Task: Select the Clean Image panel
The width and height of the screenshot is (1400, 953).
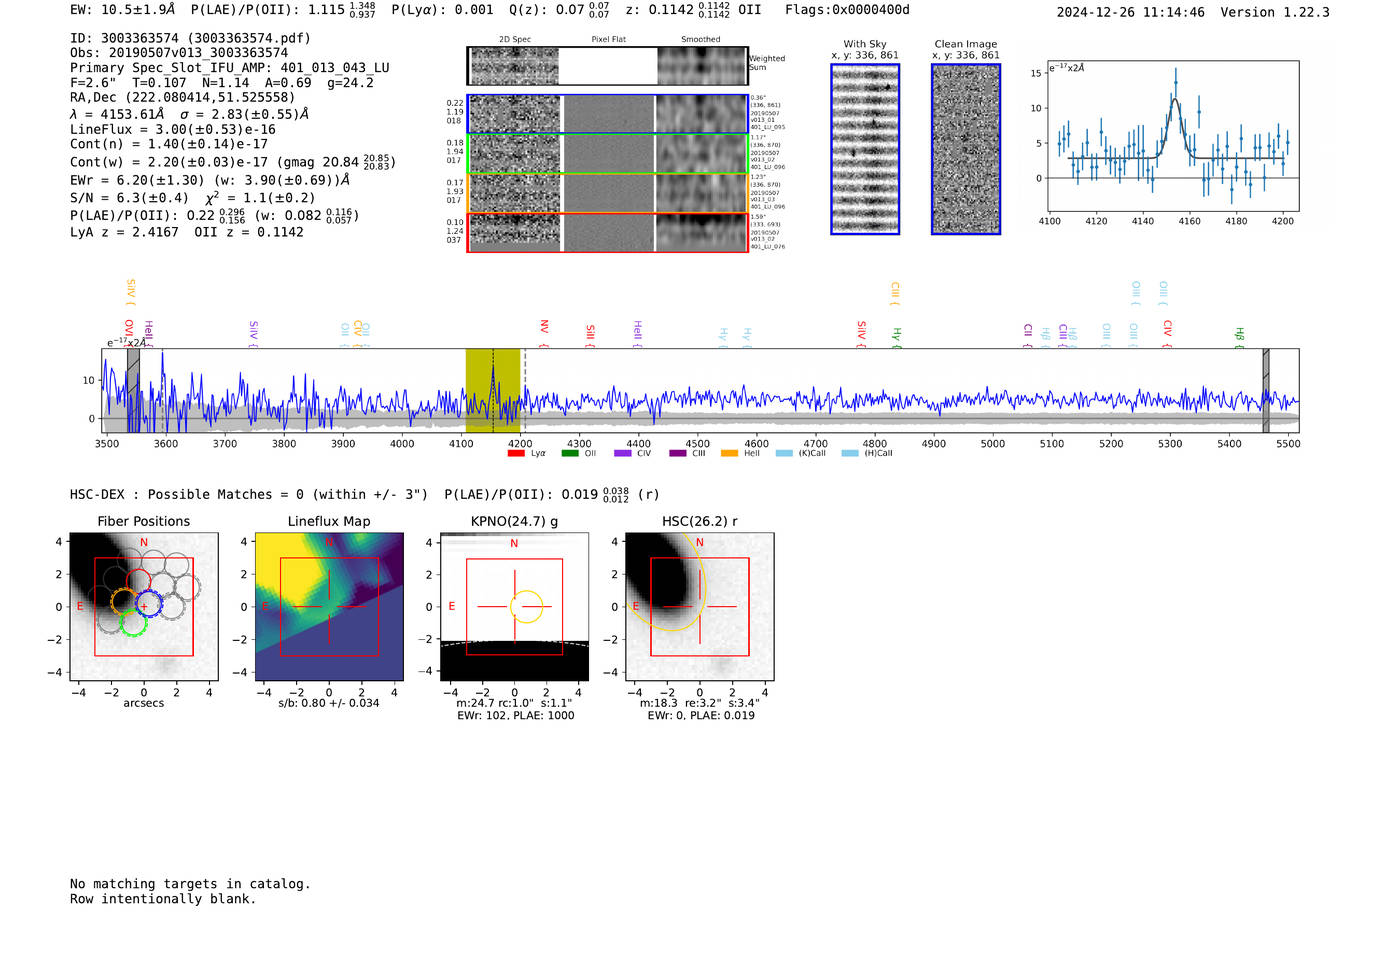Action: click(966, 149)
